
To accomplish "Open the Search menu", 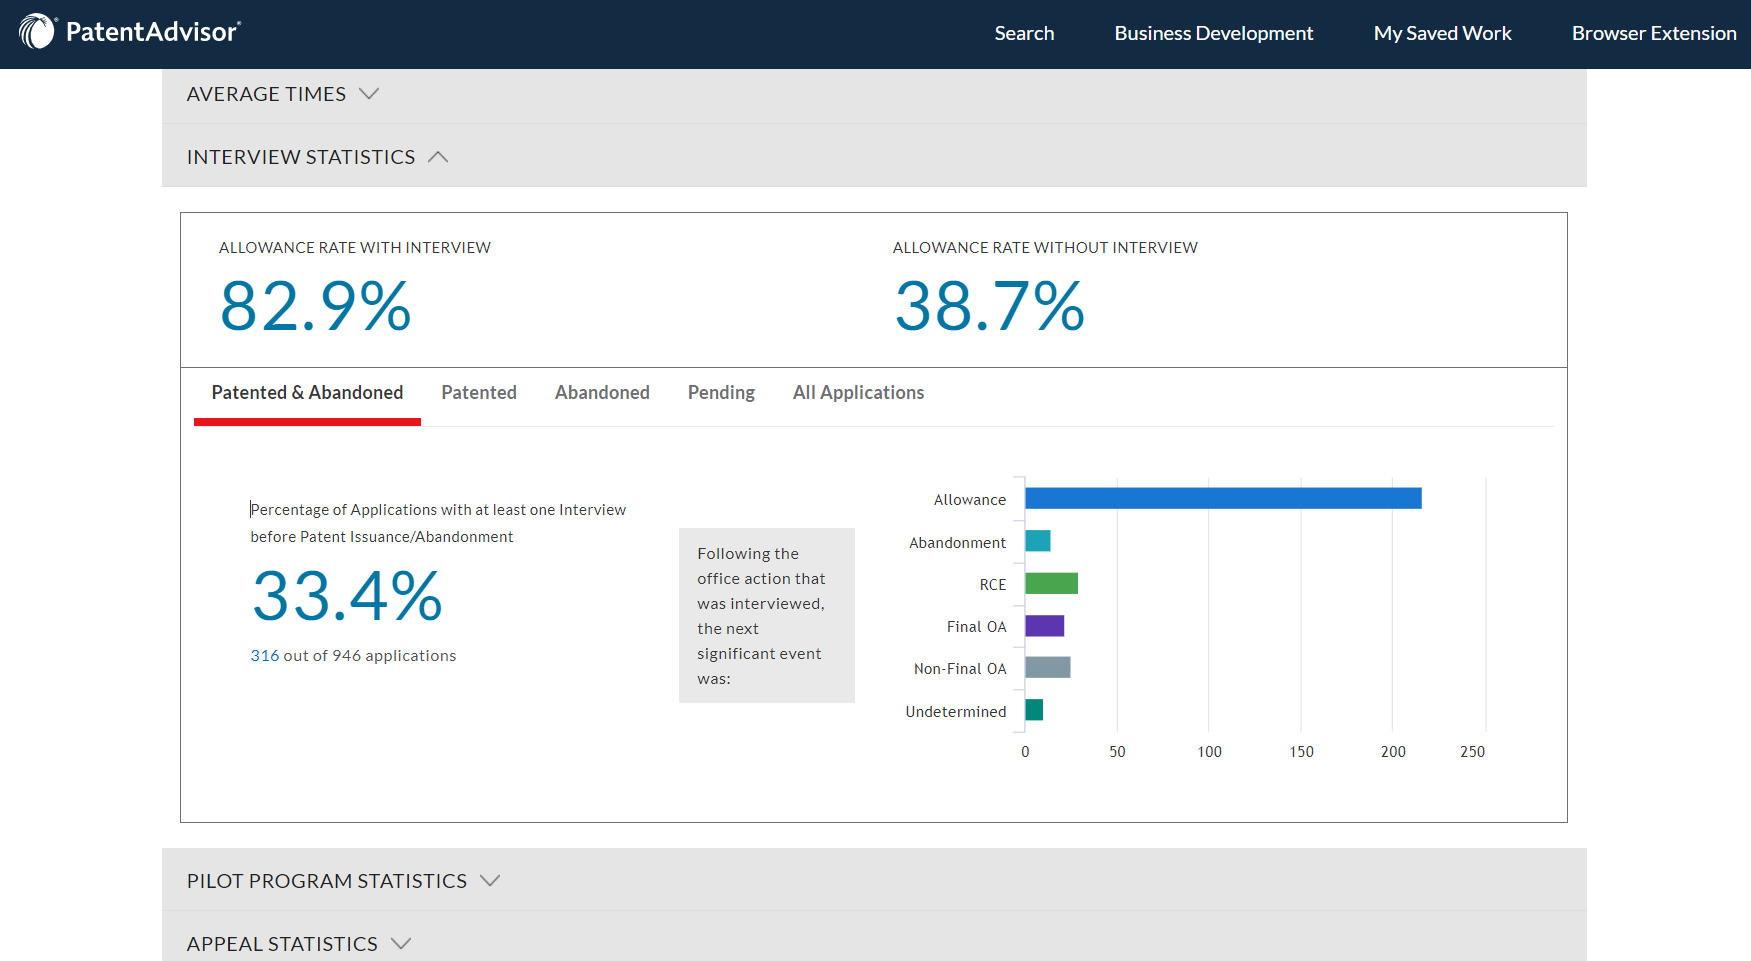I will click(1024, 33).
